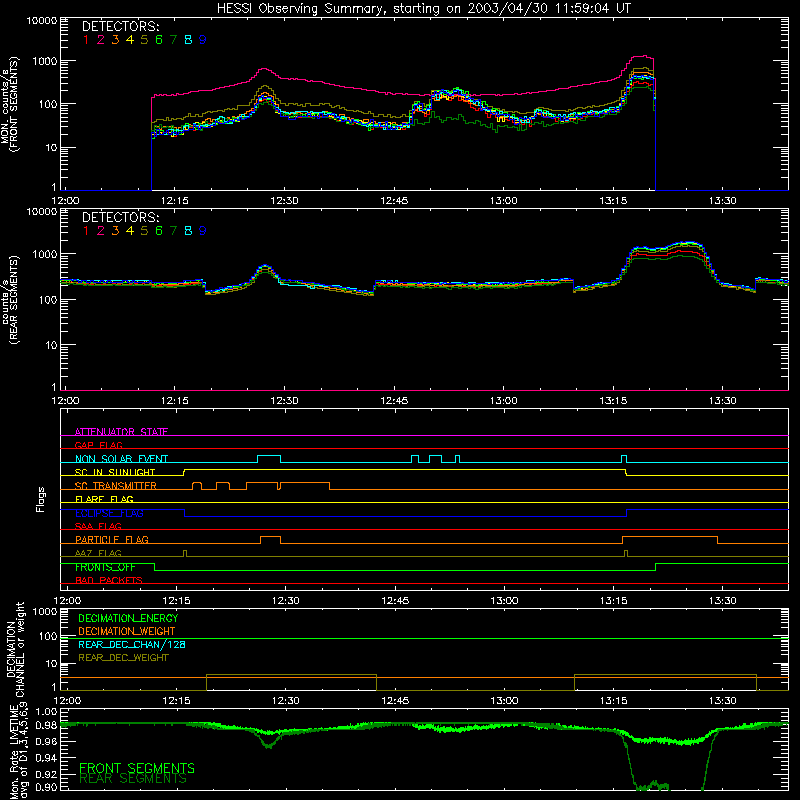Image resolution: width=800 pixels, height=800 pixels.
Task: Select the SC_TRANSMITTER flag label
Action: 116,486
